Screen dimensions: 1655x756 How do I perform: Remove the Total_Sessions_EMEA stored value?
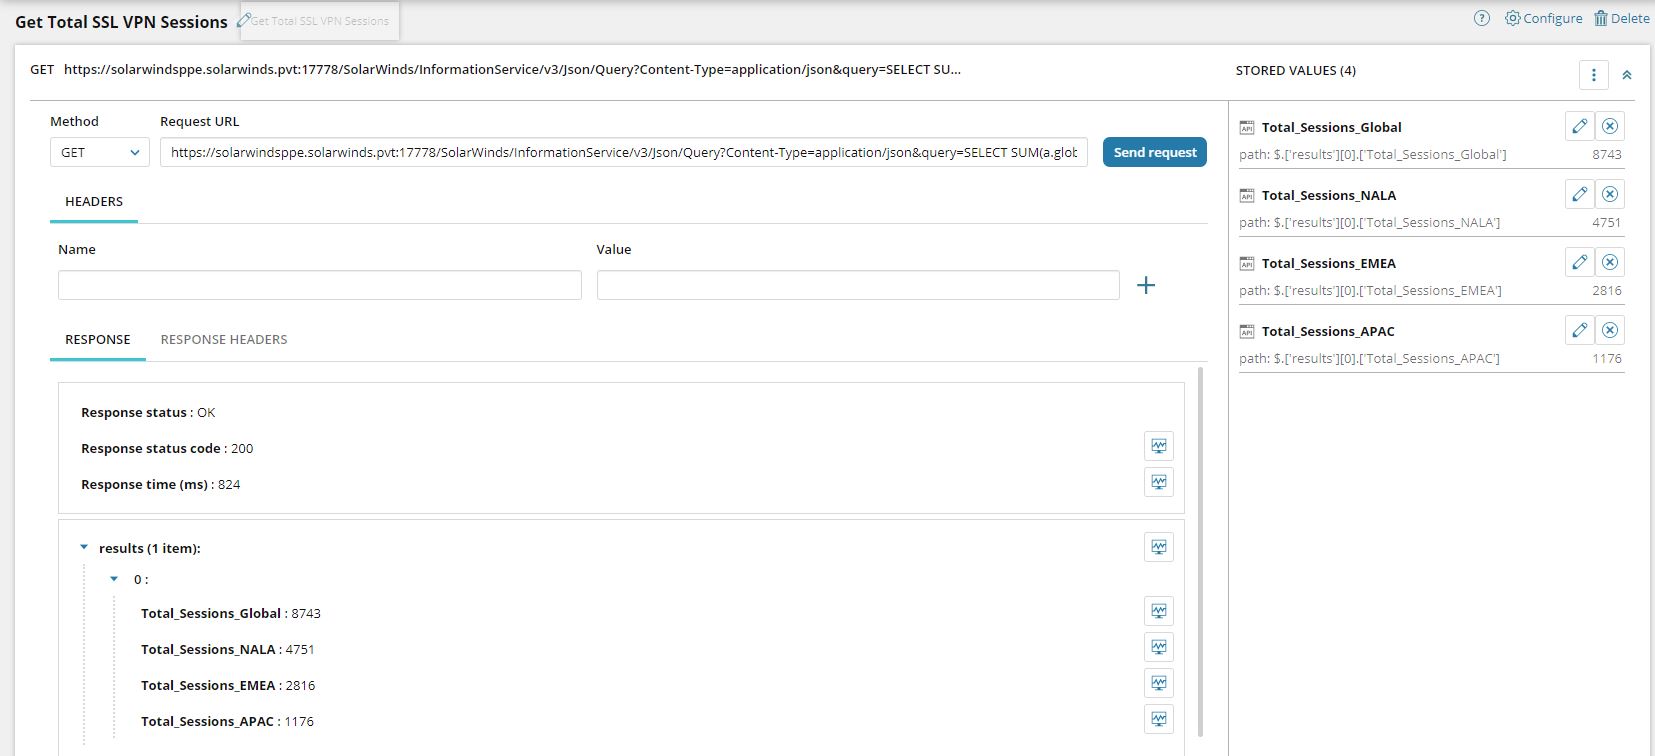pos(1610,262)
